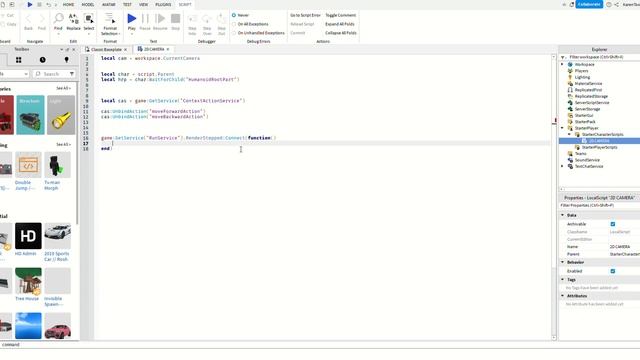This screenshot has width=640, height=360.
Task: Open the TEST ribbon tab
Action: [127, 4]
